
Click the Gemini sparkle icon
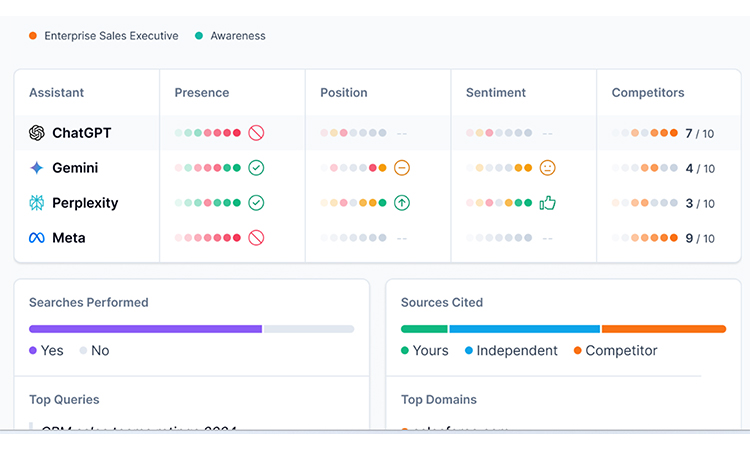coord(37,168)
